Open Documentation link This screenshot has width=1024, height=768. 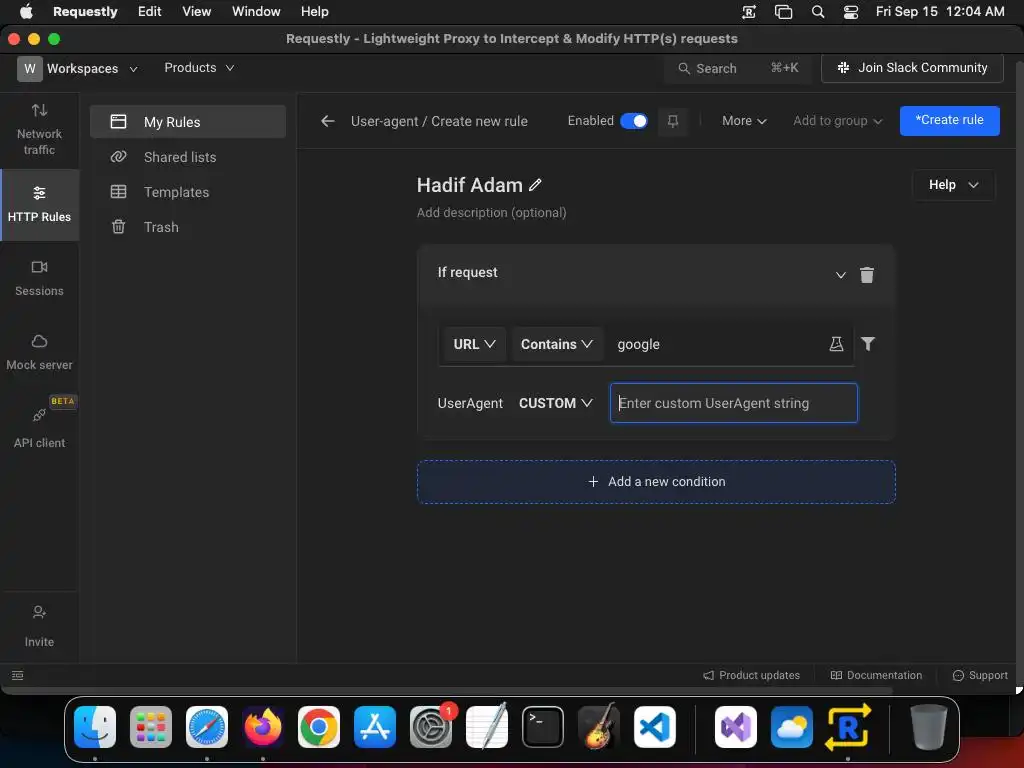pos(876,675)
